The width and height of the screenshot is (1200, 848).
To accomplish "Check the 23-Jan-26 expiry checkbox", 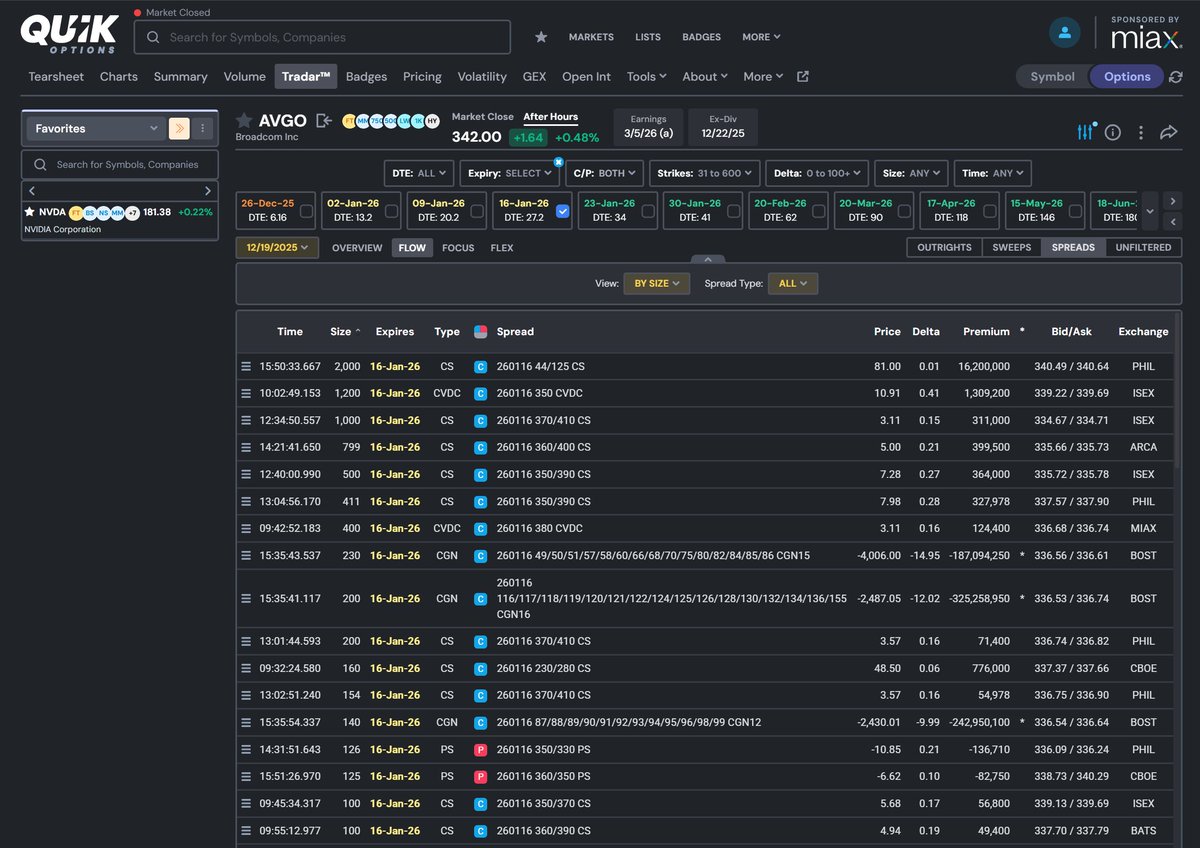I will coord(648,211).
